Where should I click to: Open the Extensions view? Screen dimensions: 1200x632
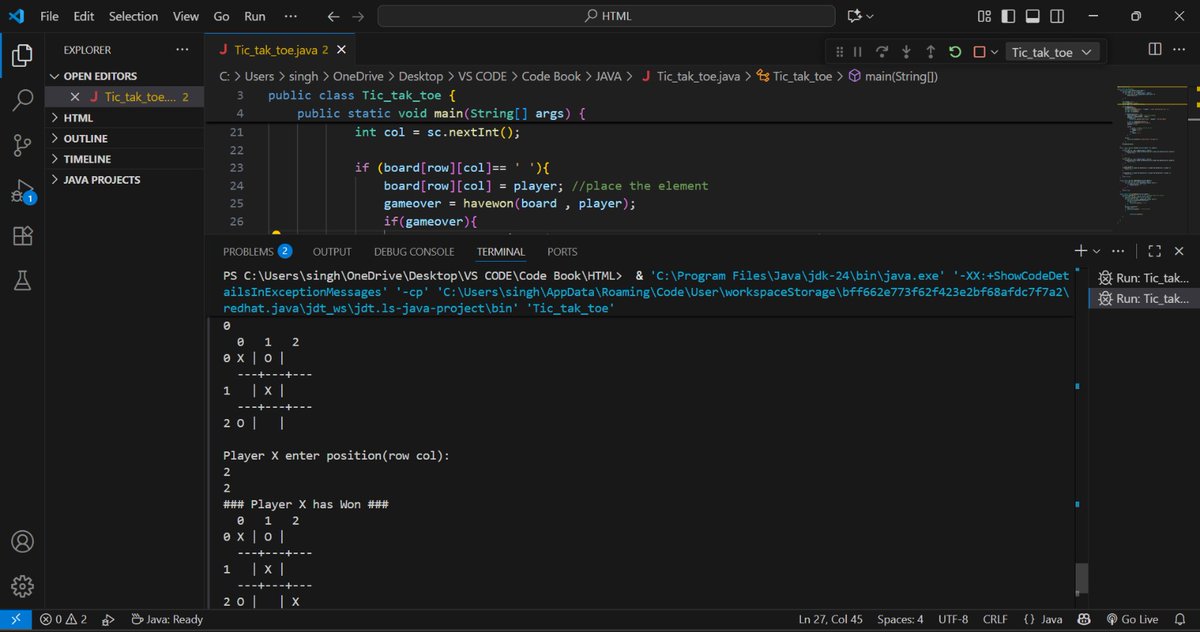click(22, 236)
